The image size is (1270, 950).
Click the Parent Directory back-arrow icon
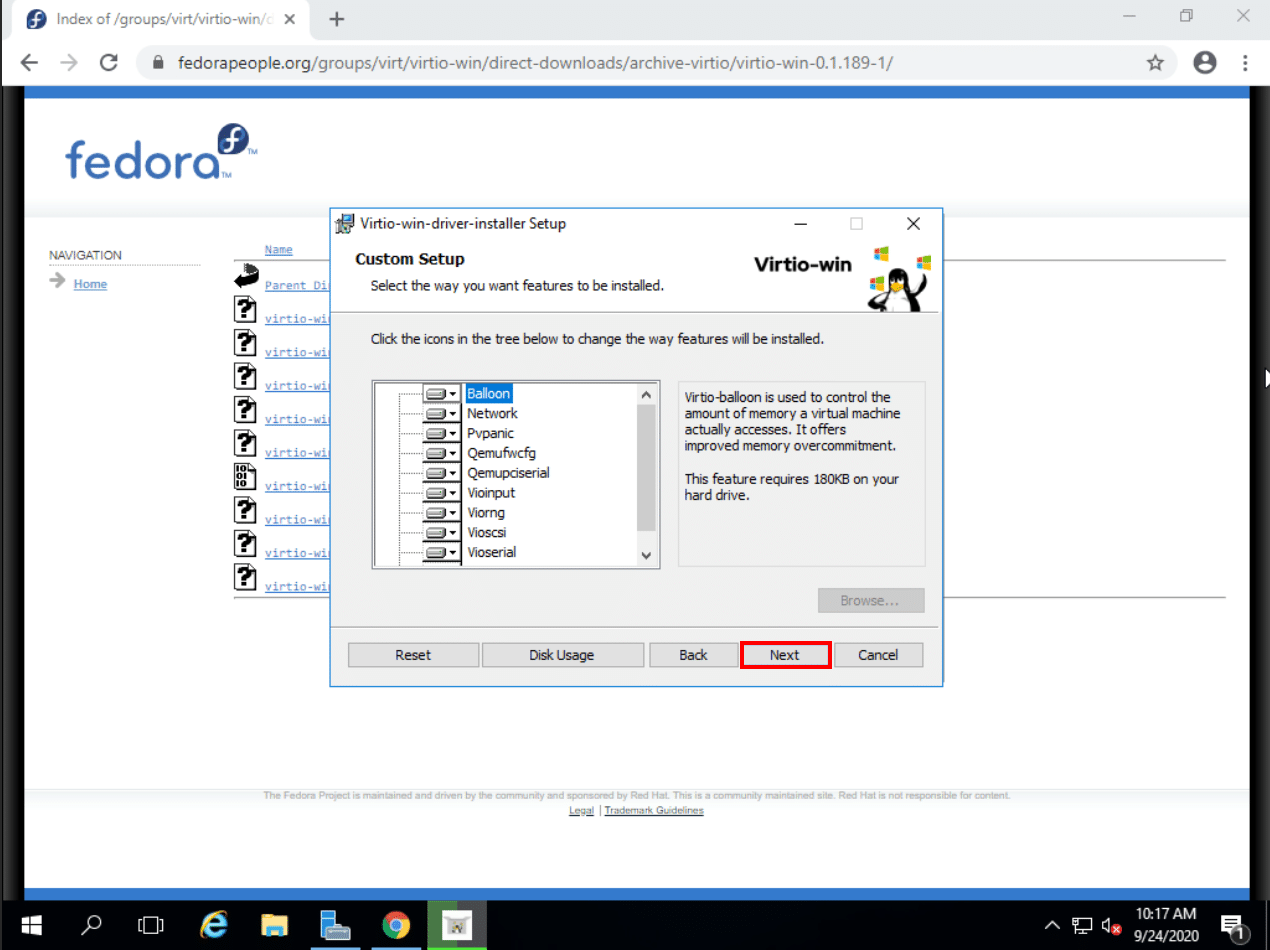[246, 276]
